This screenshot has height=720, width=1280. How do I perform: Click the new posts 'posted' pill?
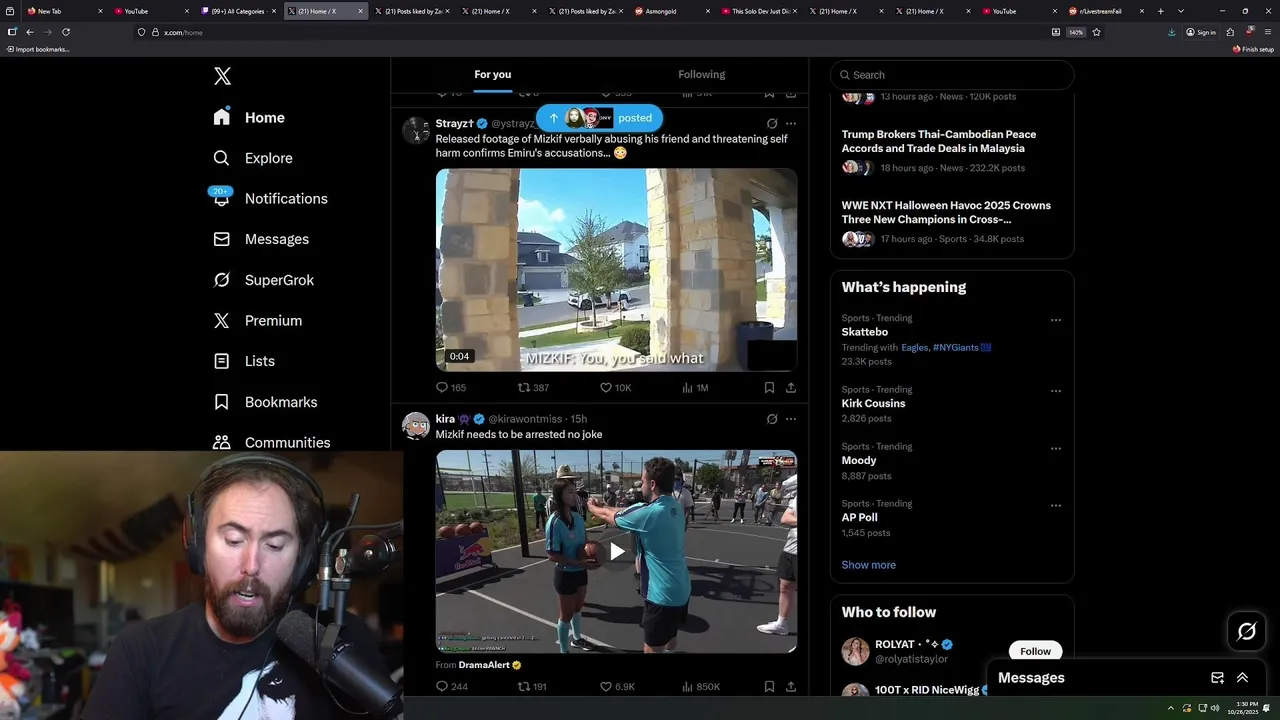[599, 118]
